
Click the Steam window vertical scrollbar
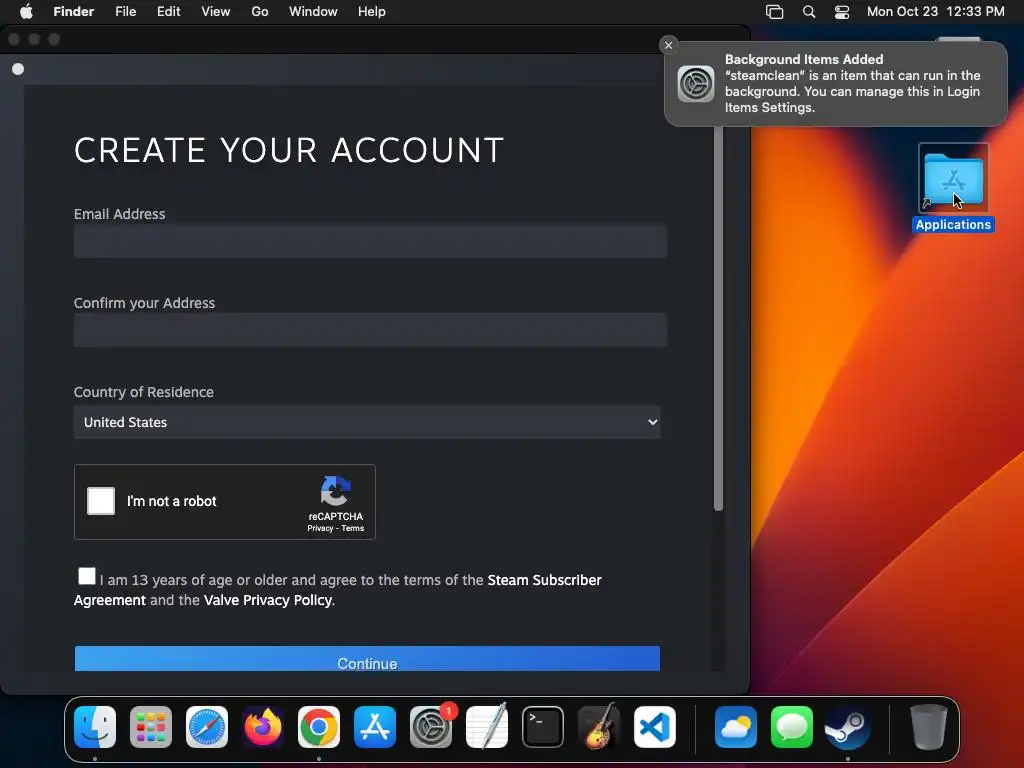coord(718,317)
